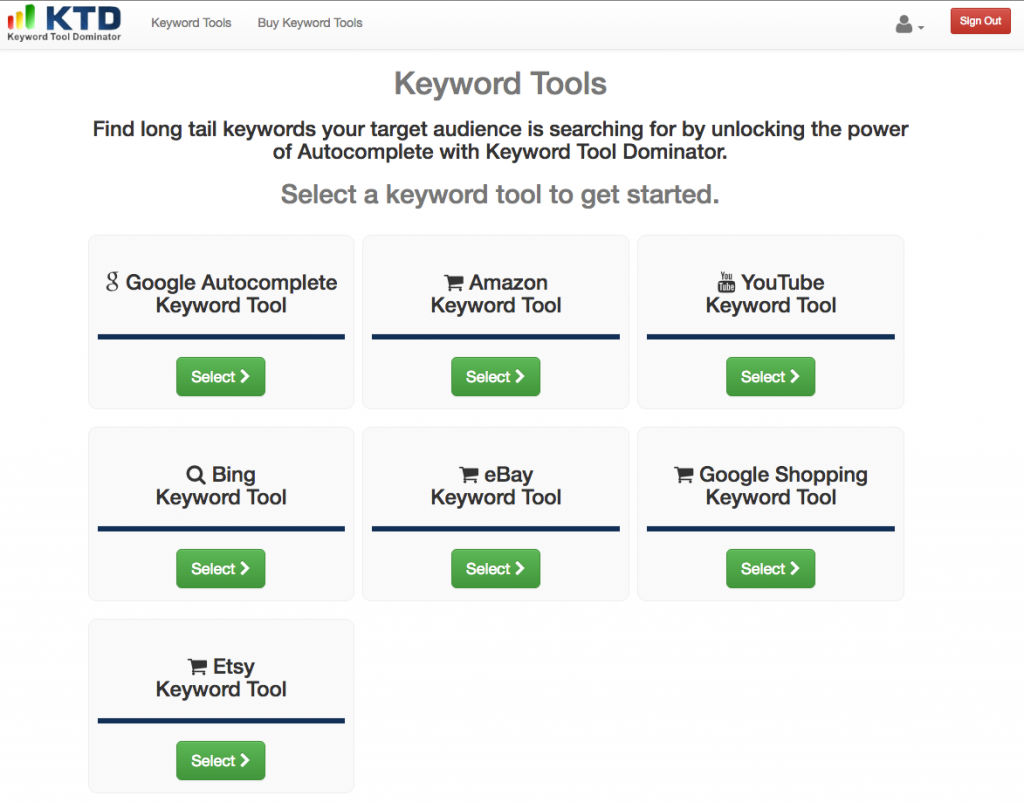Pick the eBay Keyword Tool Select button
The height and width of the screenshot is (802, 1024).
[x=495, y=569]
